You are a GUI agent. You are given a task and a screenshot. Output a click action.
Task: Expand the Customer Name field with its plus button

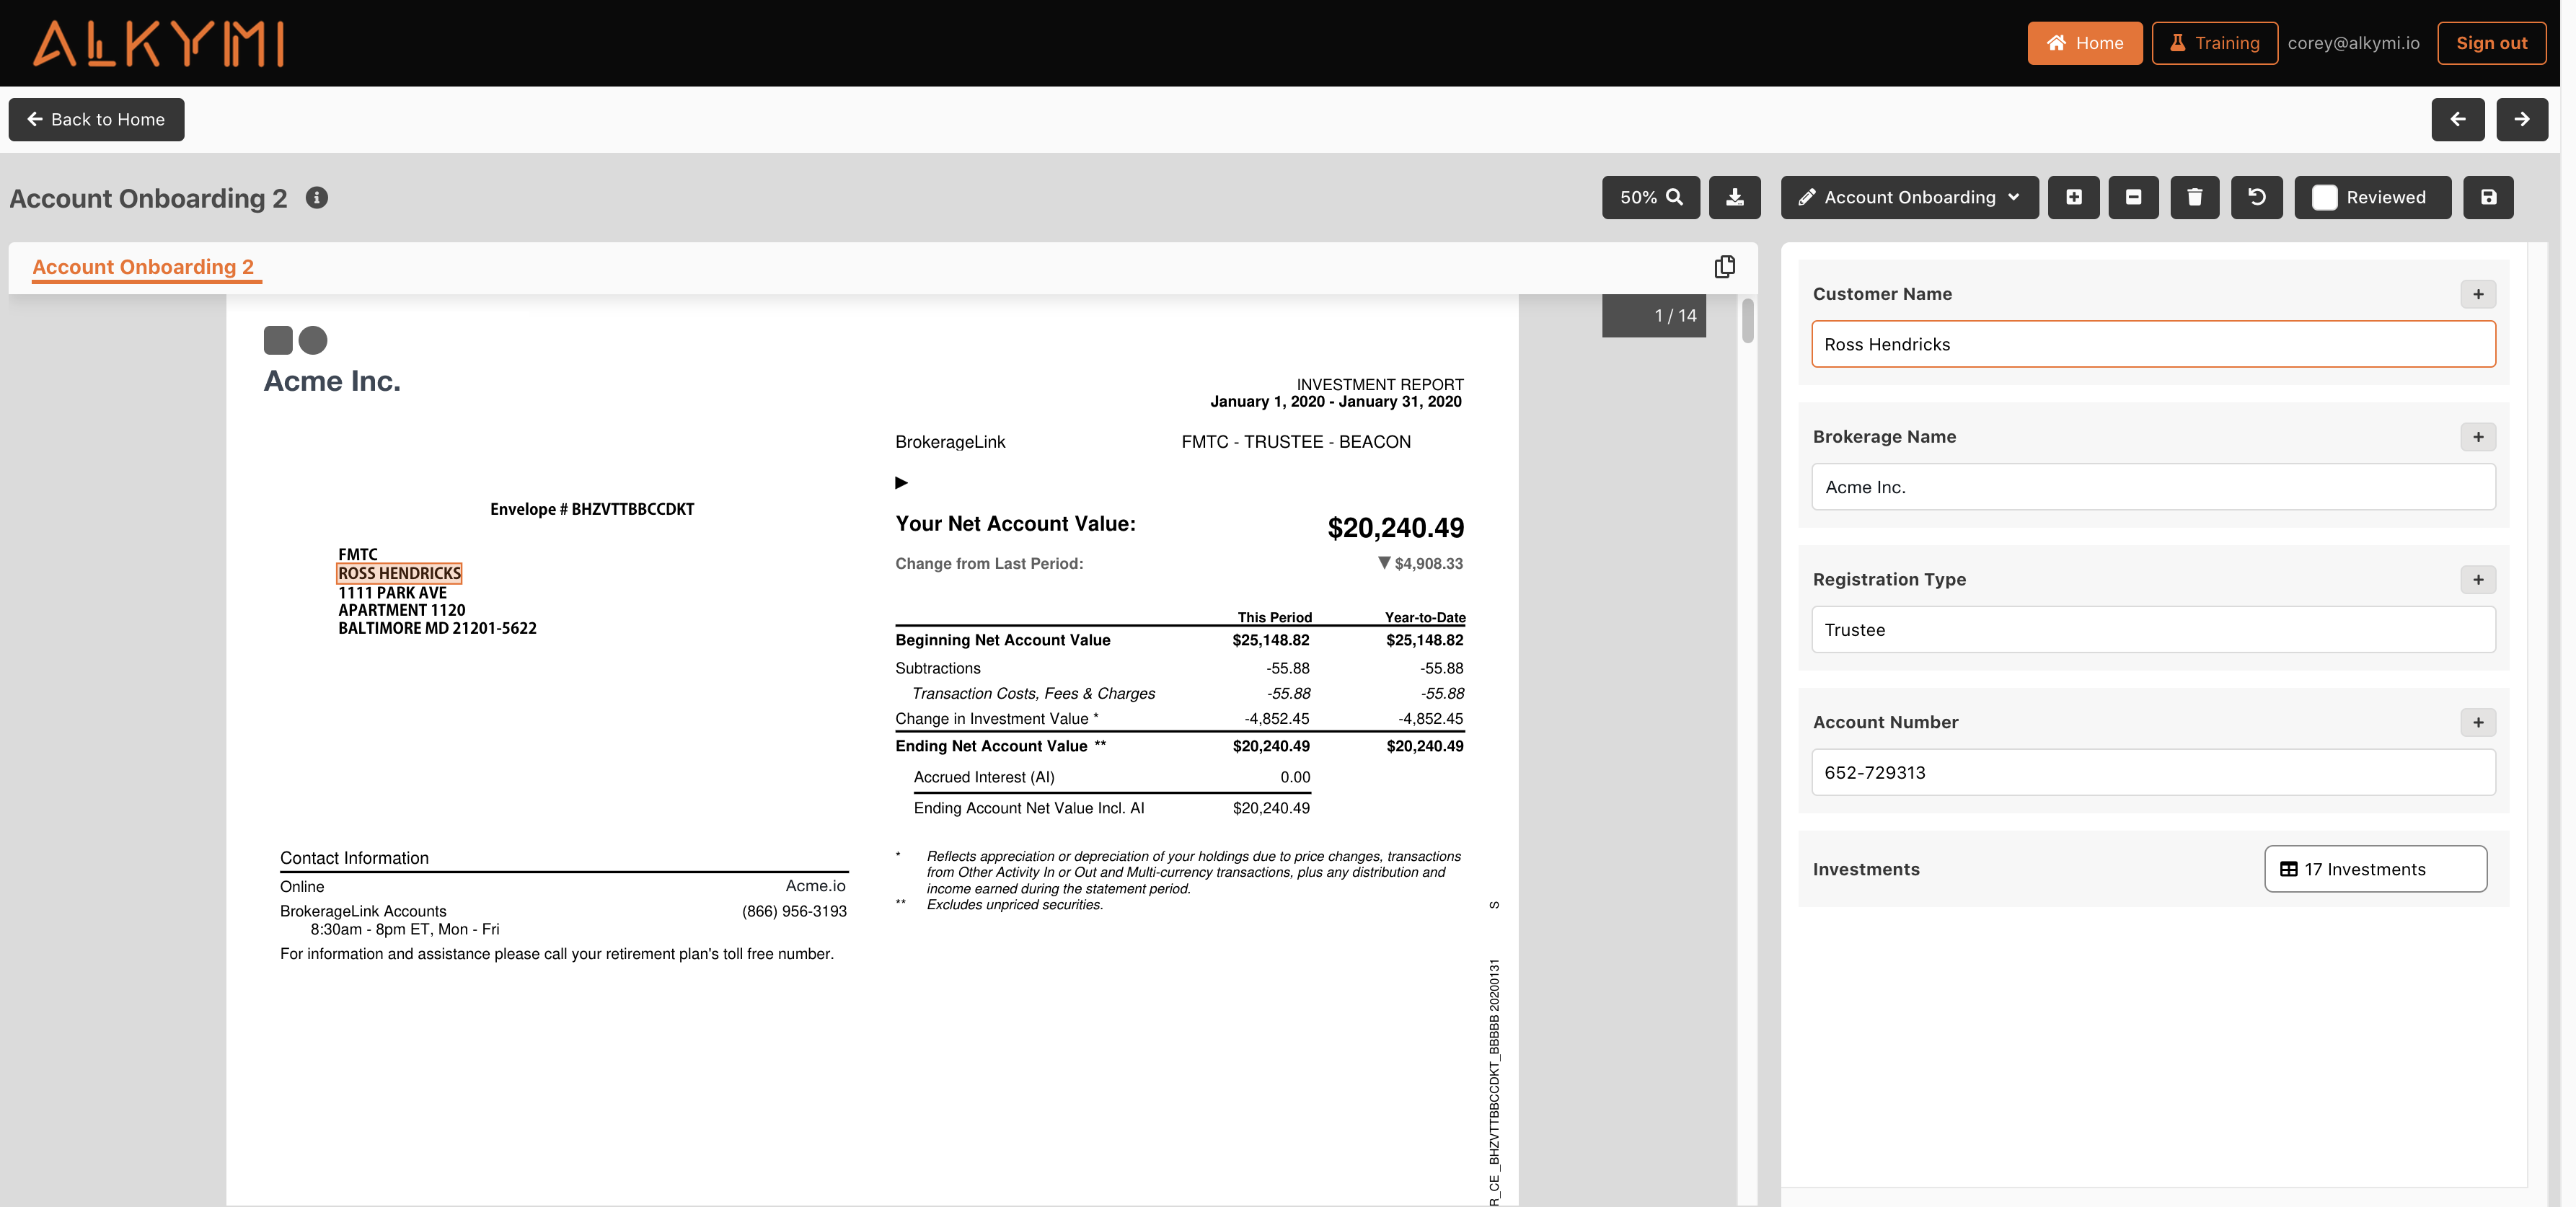point(2479,294)
